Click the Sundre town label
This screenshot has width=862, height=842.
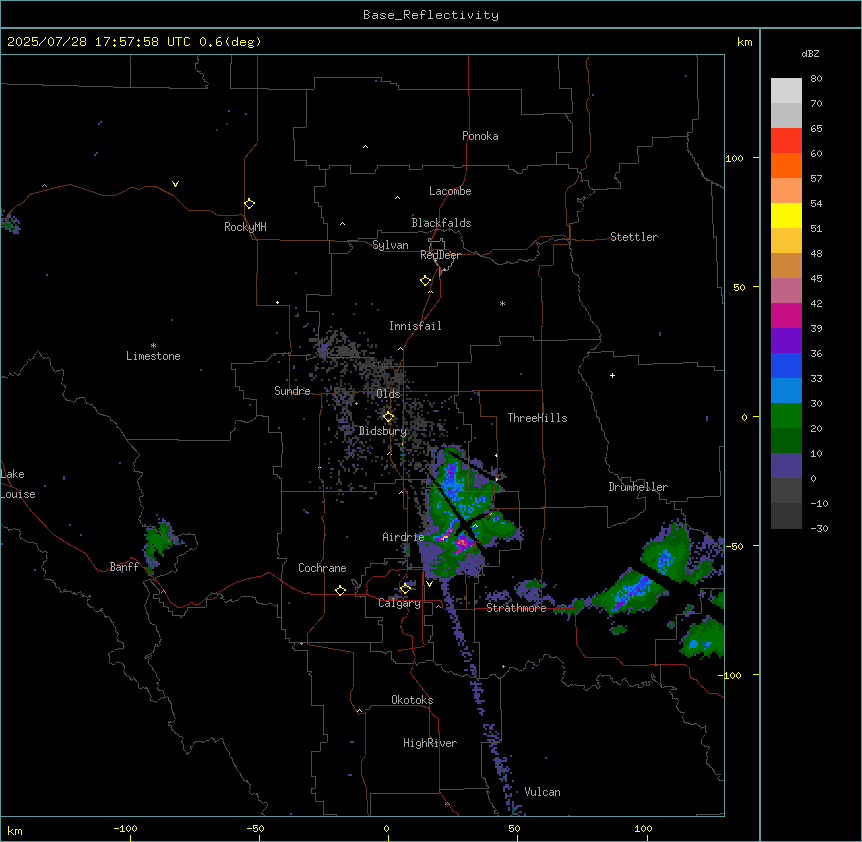click(x=292, y=391)
